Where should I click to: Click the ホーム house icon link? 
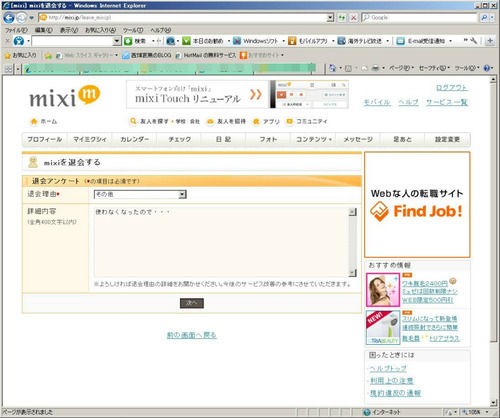pyautogui.click(x=34, y=121)
